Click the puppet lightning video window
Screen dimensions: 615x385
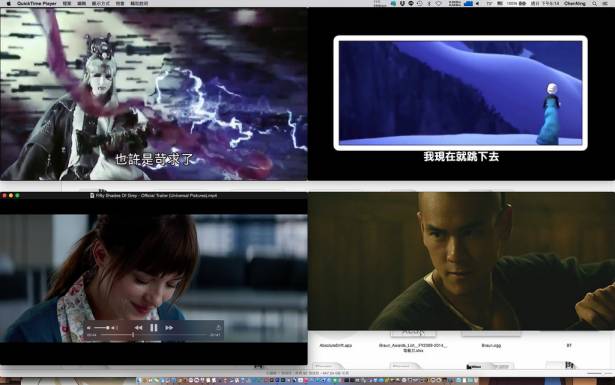[154, 94]
